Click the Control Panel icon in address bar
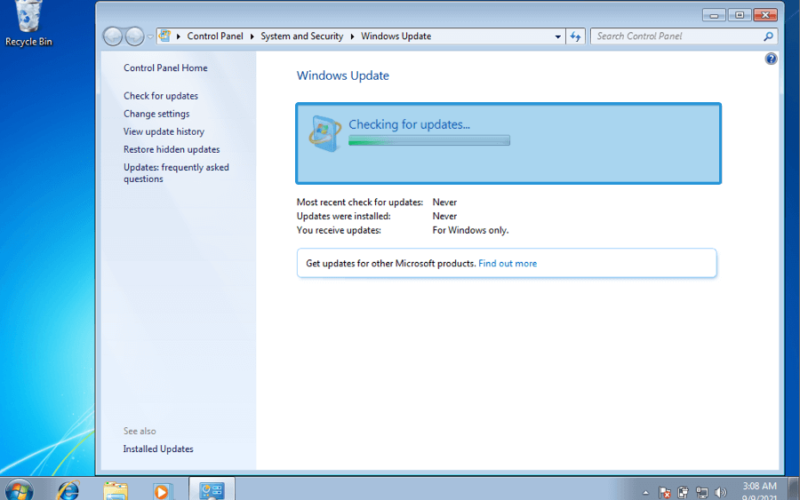800x500 pixels. [x=165, y=36]
